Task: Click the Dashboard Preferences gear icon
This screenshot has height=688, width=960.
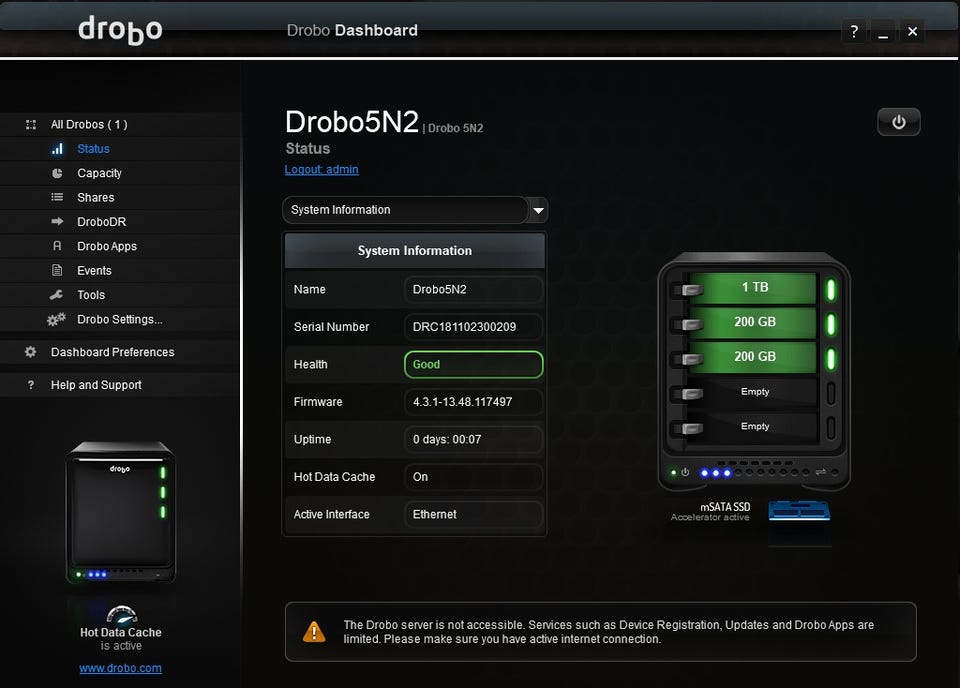Action: tap(30, 352)
